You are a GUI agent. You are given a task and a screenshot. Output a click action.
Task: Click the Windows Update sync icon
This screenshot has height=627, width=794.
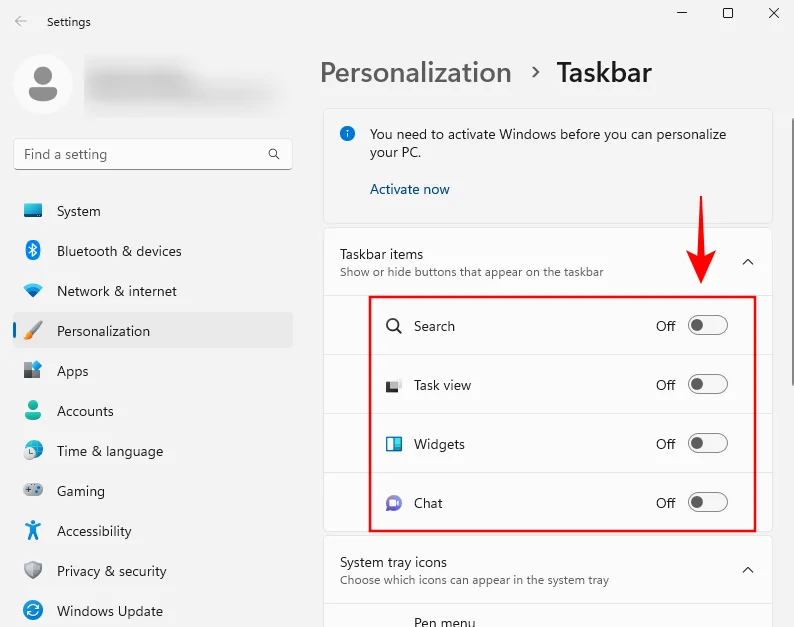(33, 610)
